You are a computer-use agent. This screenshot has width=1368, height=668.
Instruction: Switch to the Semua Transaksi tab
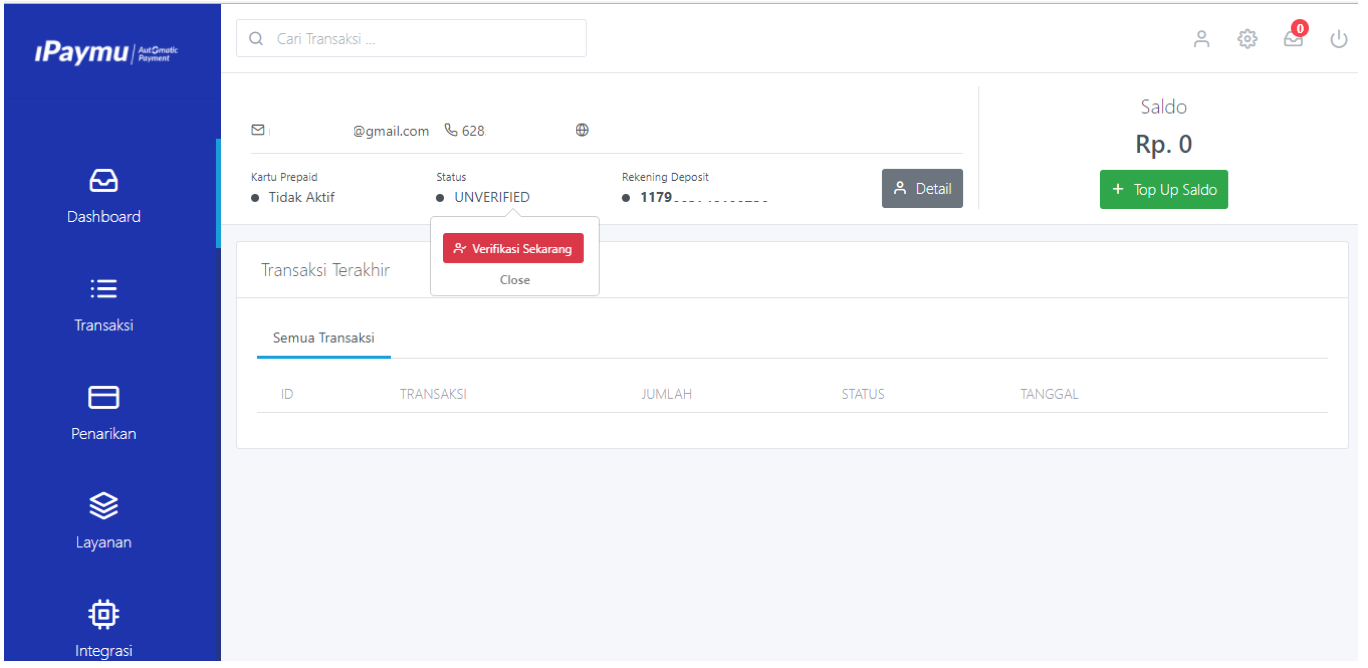pyautogui.click(x=323, y=339)
